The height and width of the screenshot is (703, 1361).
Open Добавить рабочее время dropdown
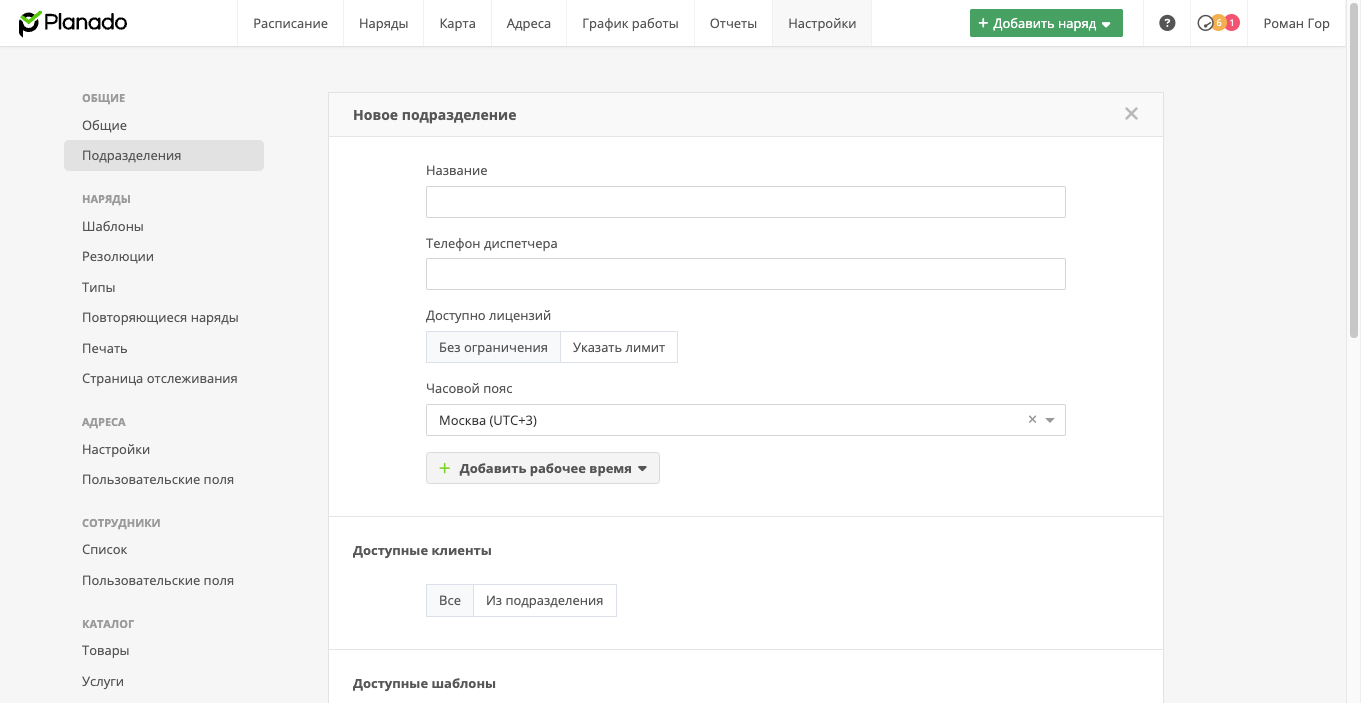[543, 468]
